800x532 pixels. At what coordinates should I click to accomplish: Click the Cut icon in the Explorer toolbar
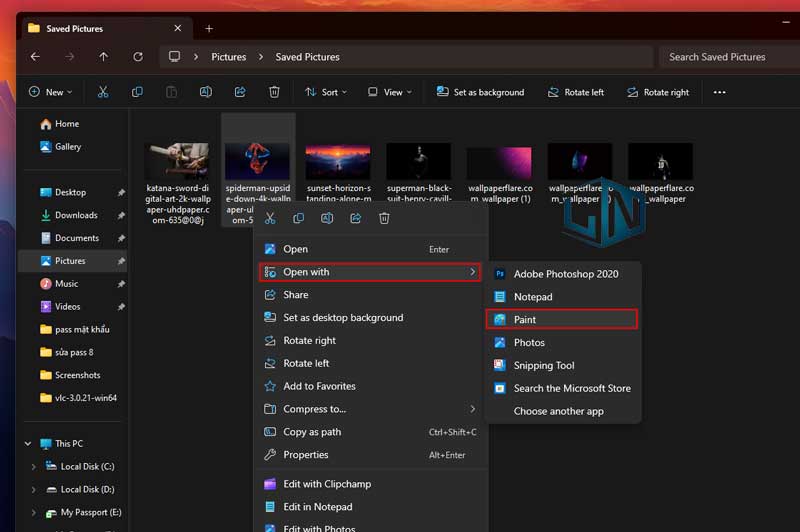[x=103, y=92]
